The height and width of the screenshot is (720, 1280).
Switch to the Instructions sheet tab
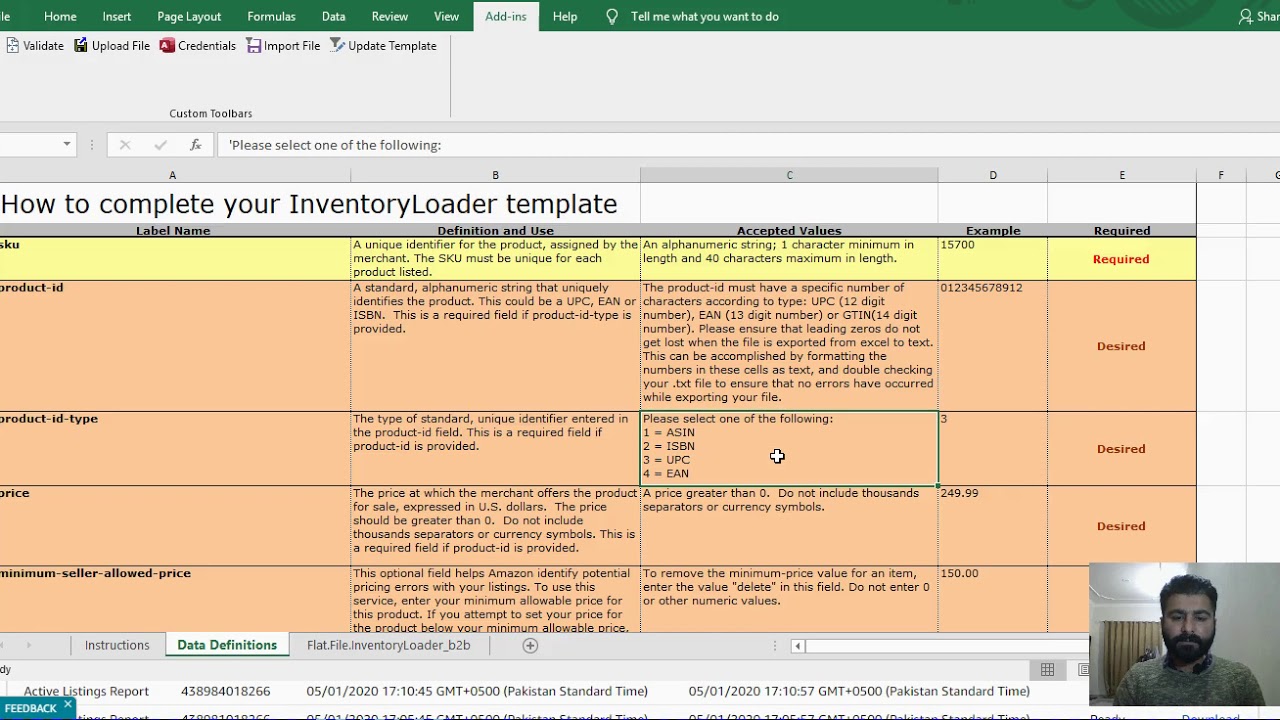(x=117, y=646)
